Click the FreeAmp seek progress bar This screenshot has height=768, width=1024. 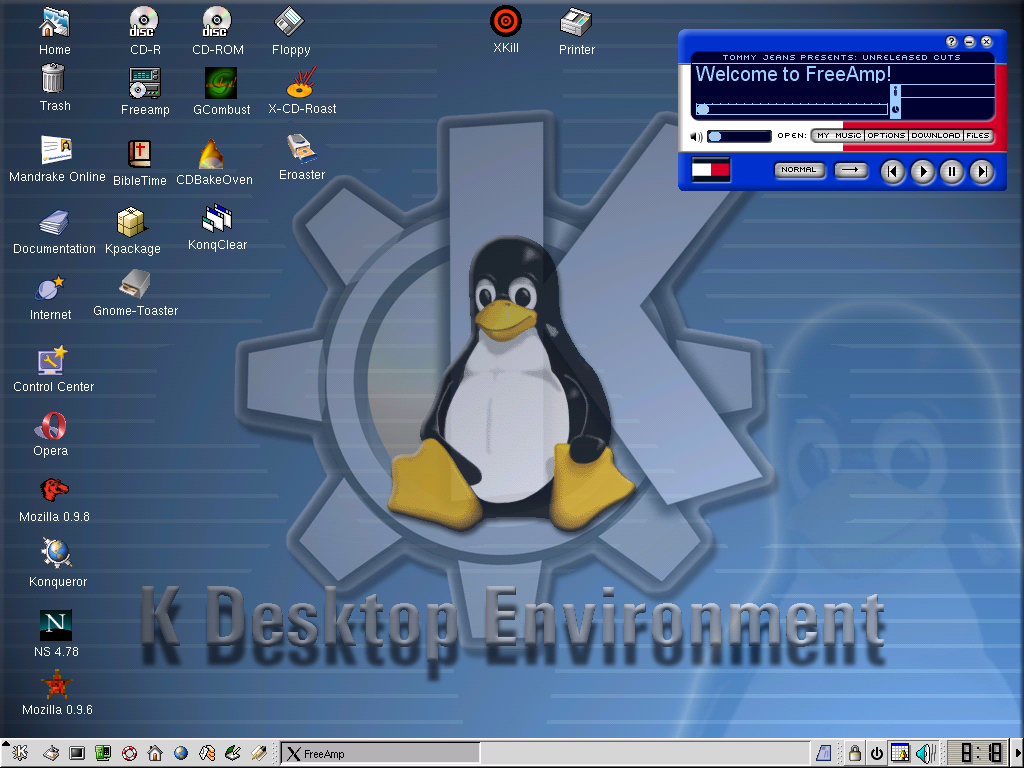pos(792,108)
